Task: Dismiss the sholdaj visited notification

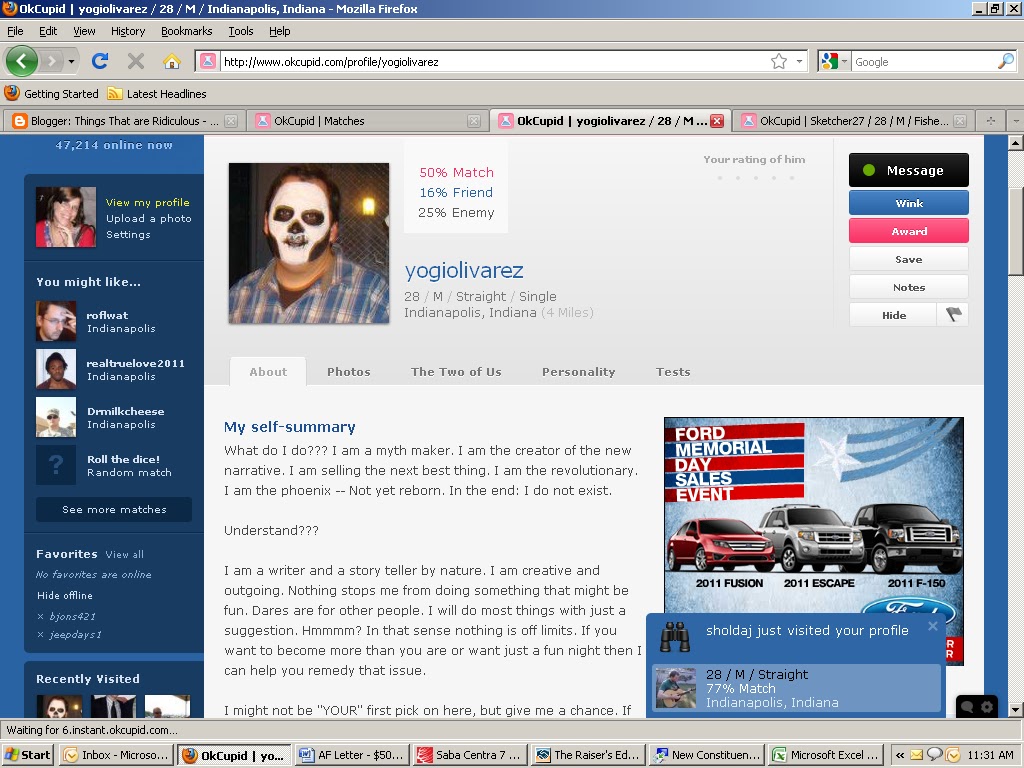Action: [x=933, y=626]
